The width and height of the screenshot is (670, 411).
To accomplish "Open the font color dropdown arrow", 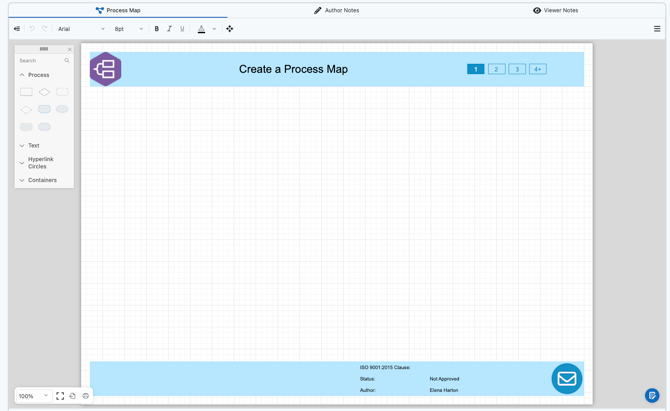I will pos(214,29).
